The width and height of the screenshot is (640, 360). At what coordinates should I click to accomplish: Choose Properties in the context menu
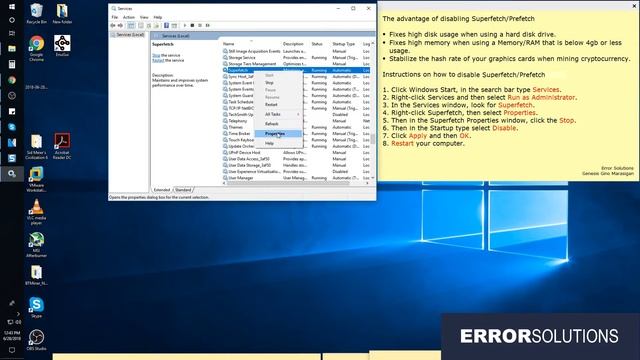coord(278,133)
